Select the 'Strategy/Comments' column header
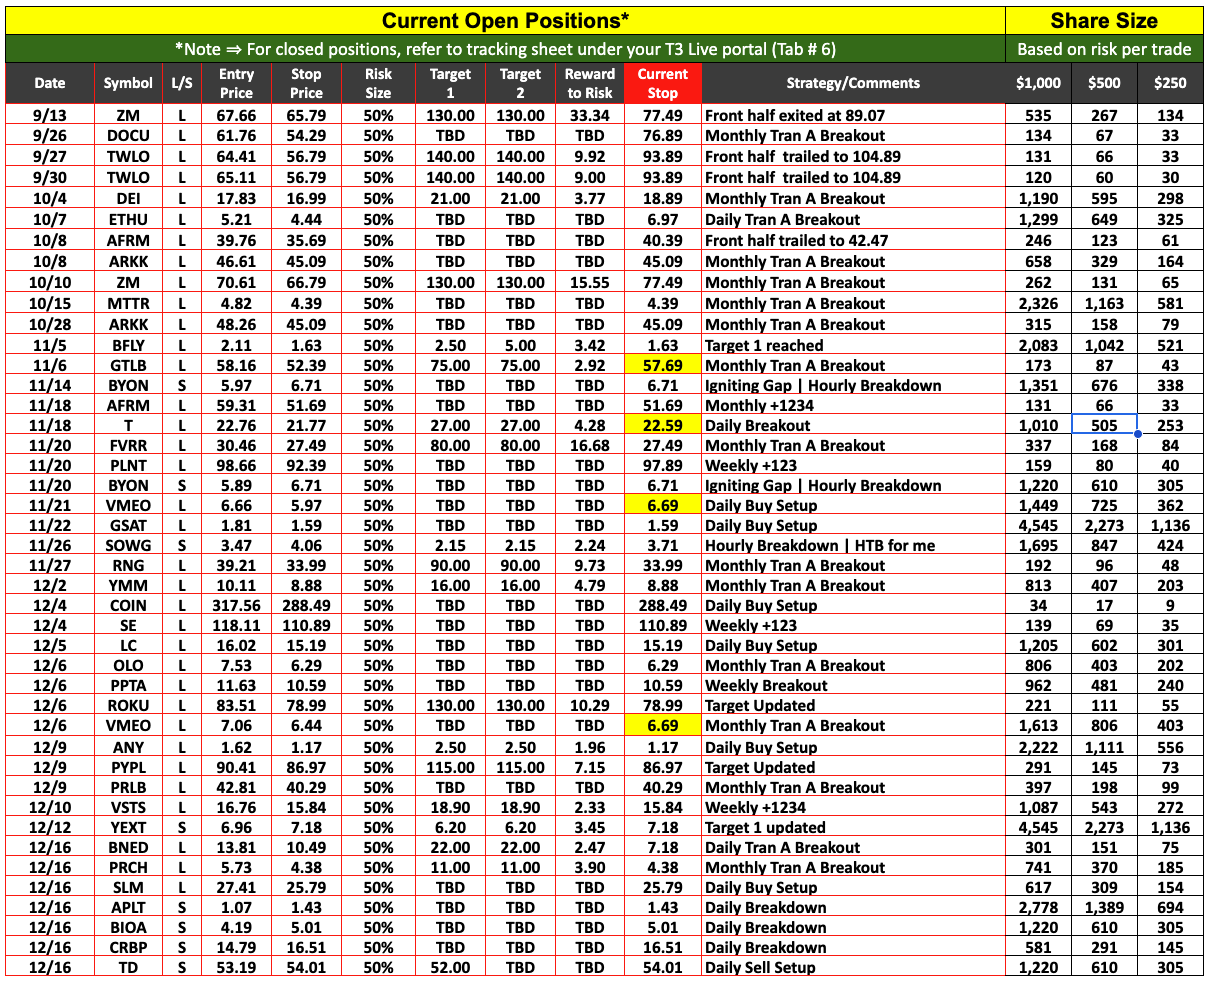Viewport: 1213px width, 988px height. click(x=853, y=83)
